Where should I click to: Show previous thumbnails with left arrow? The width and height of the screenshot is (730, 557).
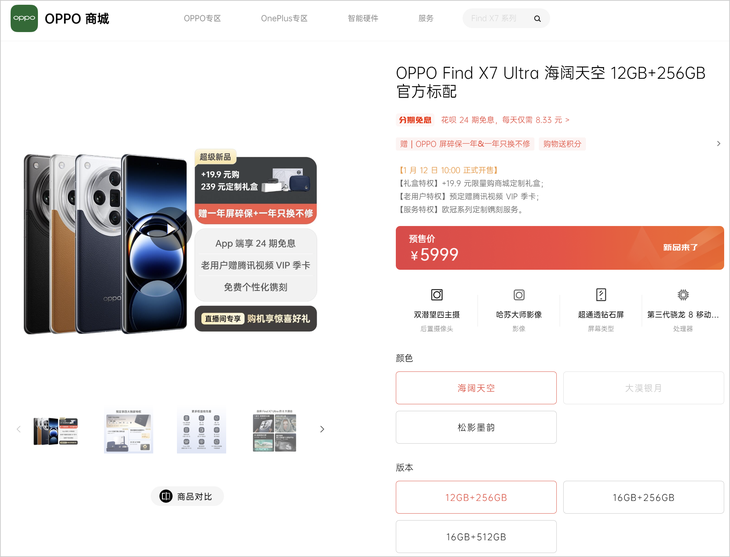click(19, 429)
